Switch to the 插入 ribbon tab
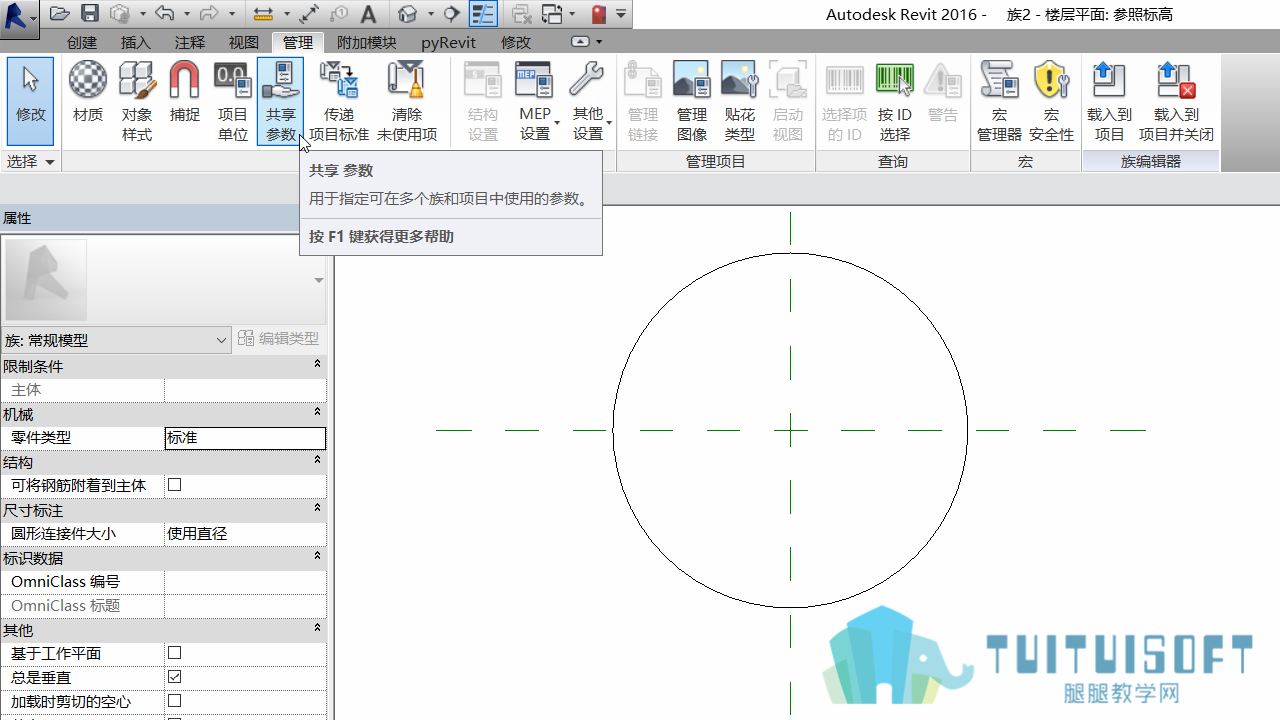This screenshot has height=720, width=1280. point(136,42)
